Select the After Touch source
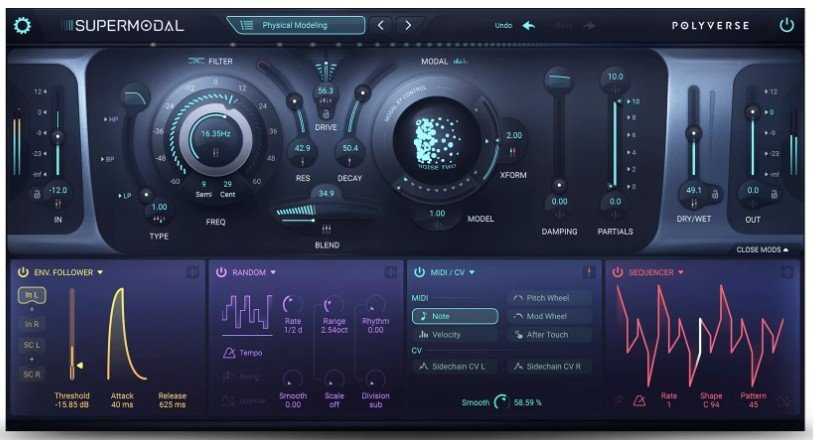 point(550,335)
